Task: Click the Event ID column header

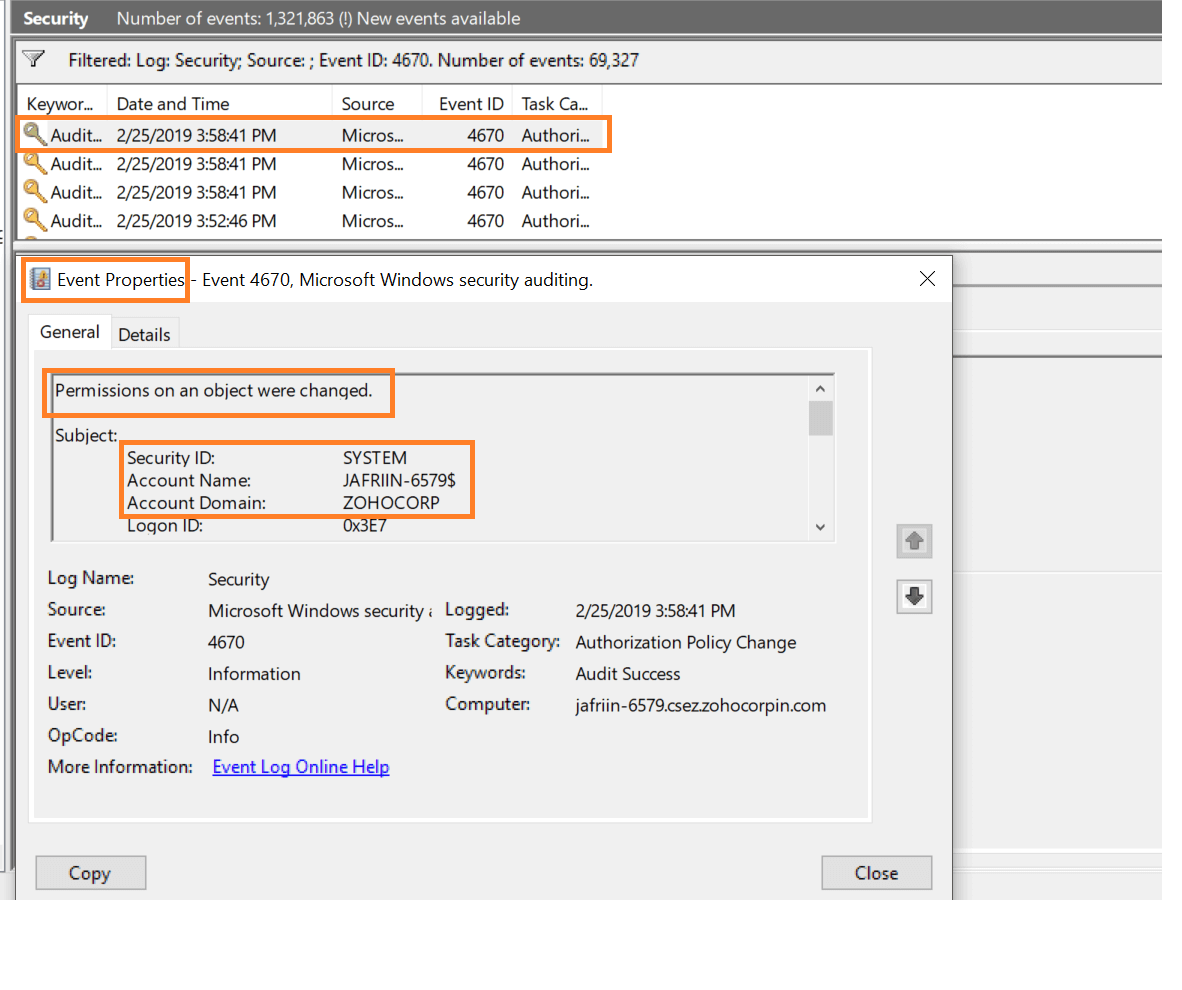Action: 468,103
